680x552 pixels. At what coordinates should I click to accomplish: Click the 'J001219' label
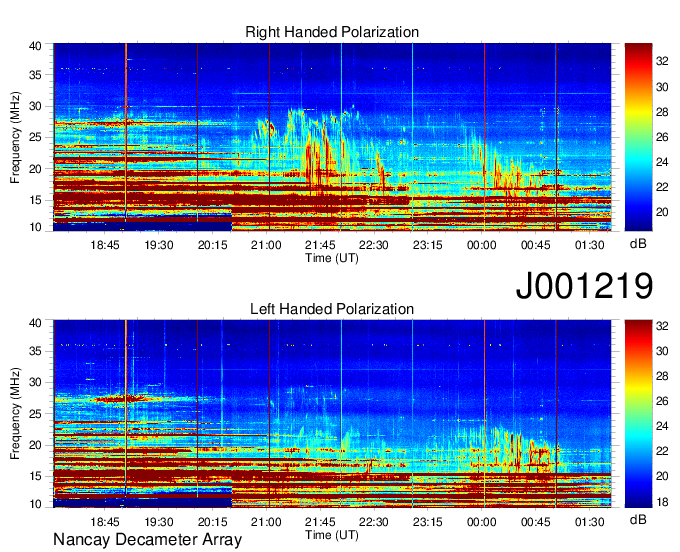[x=584, y=285]
